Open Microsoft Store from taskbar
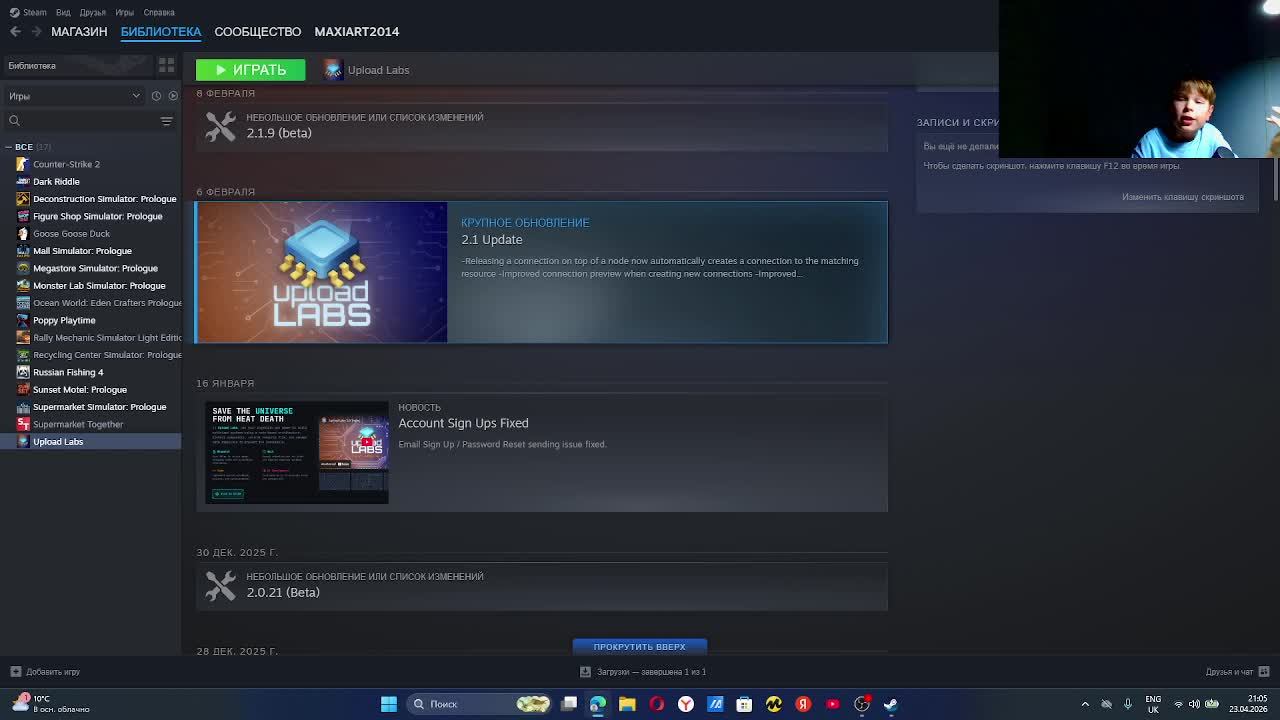Image resolution: width=1280 pixels, height=720 pixels. point(744,704)
